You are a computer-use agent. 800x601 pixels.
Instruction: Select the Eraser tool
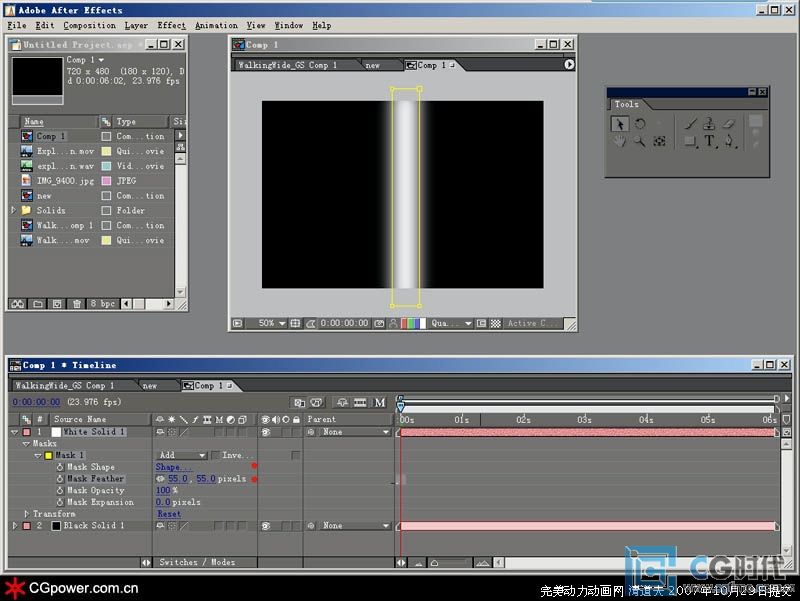click(729, 124)
